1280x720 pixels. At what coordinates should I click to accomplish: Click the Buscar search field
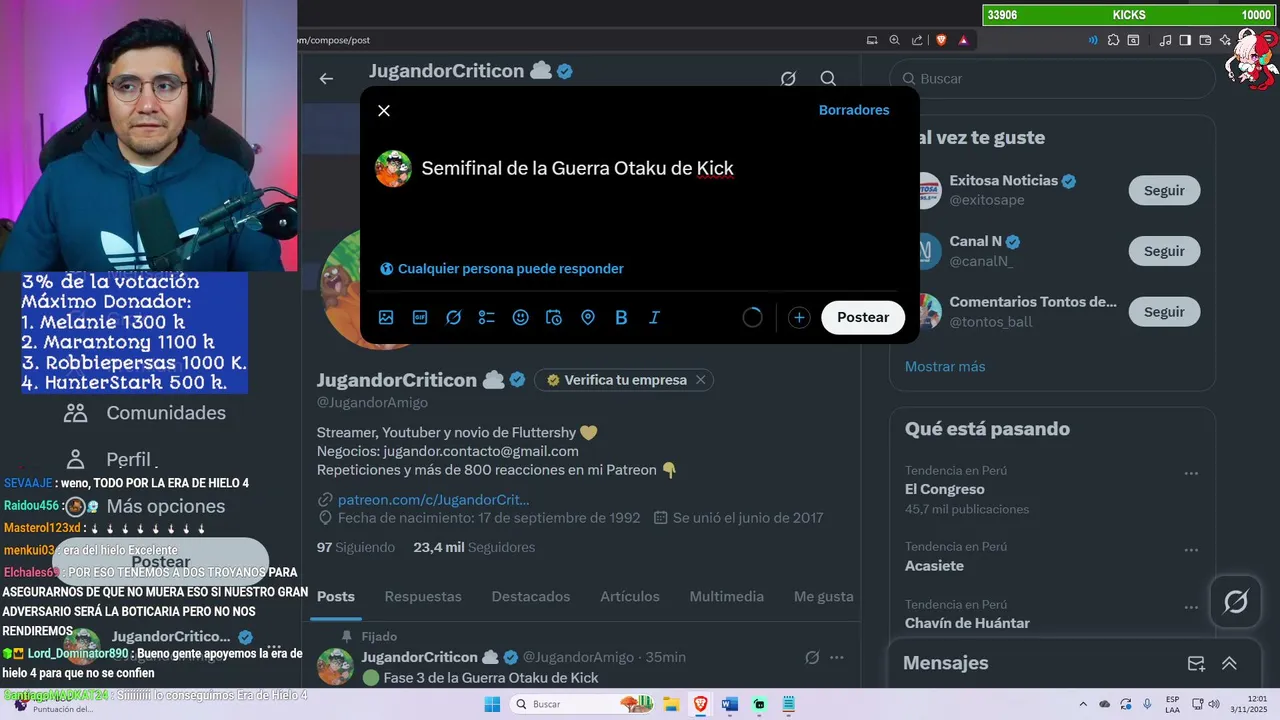(1052, 78)
